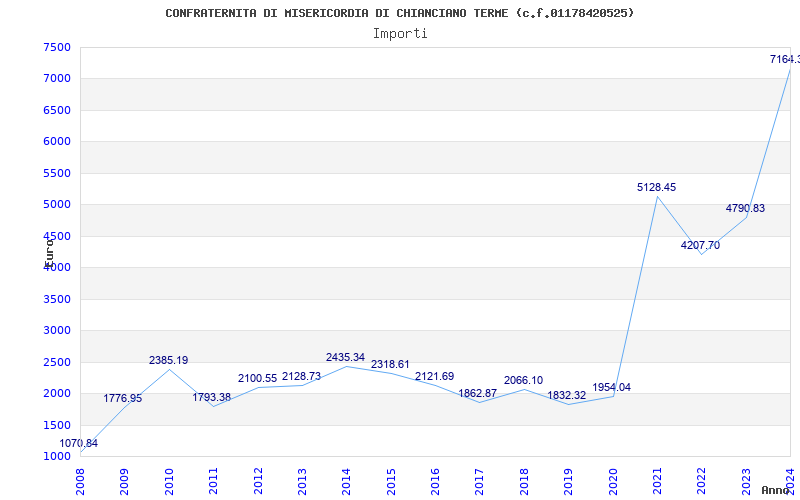Click the Euro y-axis title
800x500 pixels.
point(49,252)
